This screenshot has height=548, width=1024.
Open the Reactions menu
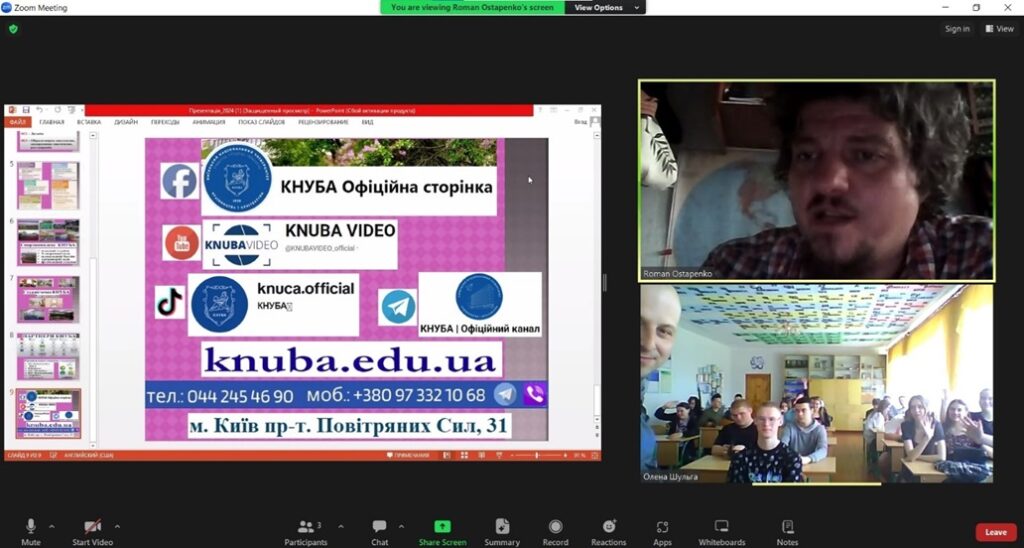[x=609, y=532]
